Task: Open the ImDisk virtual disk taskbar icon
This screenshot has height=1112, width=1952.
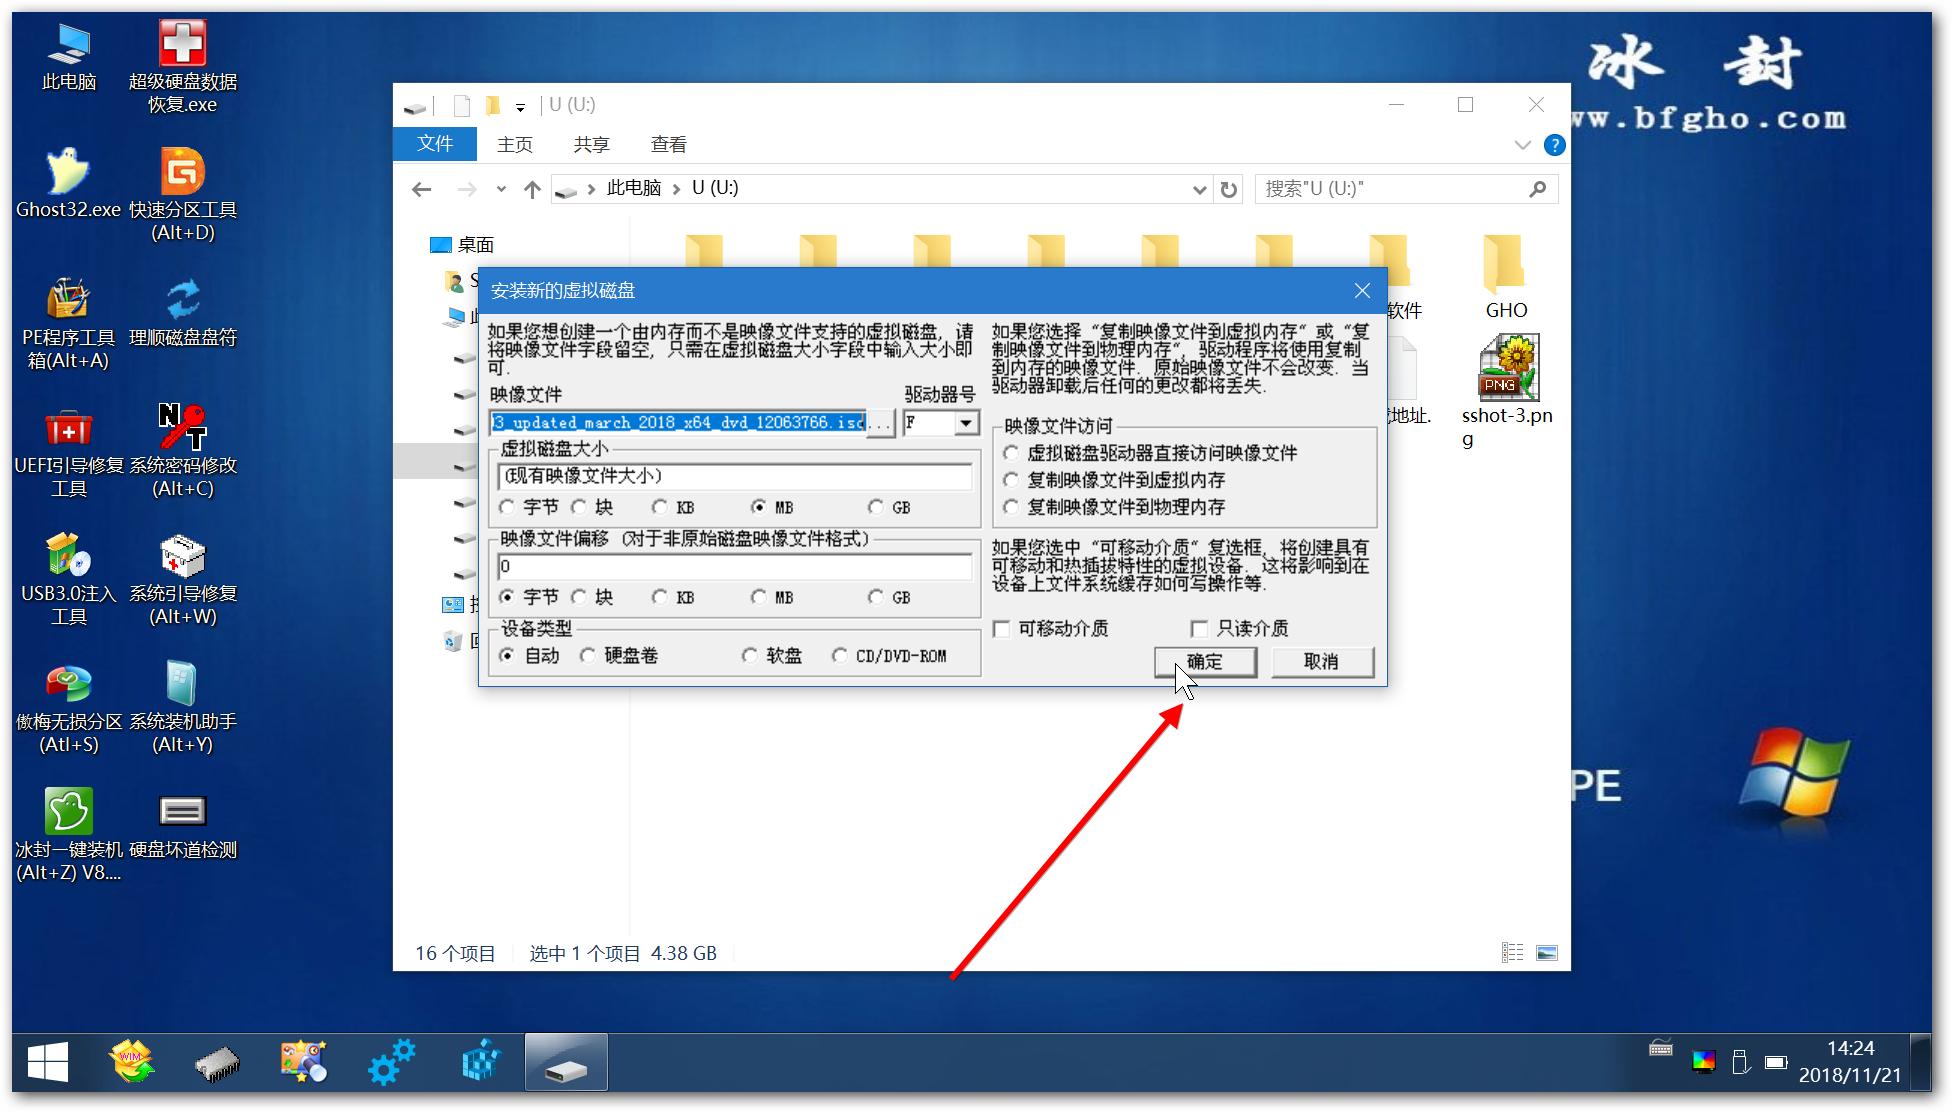Action: pos(566,1062)
